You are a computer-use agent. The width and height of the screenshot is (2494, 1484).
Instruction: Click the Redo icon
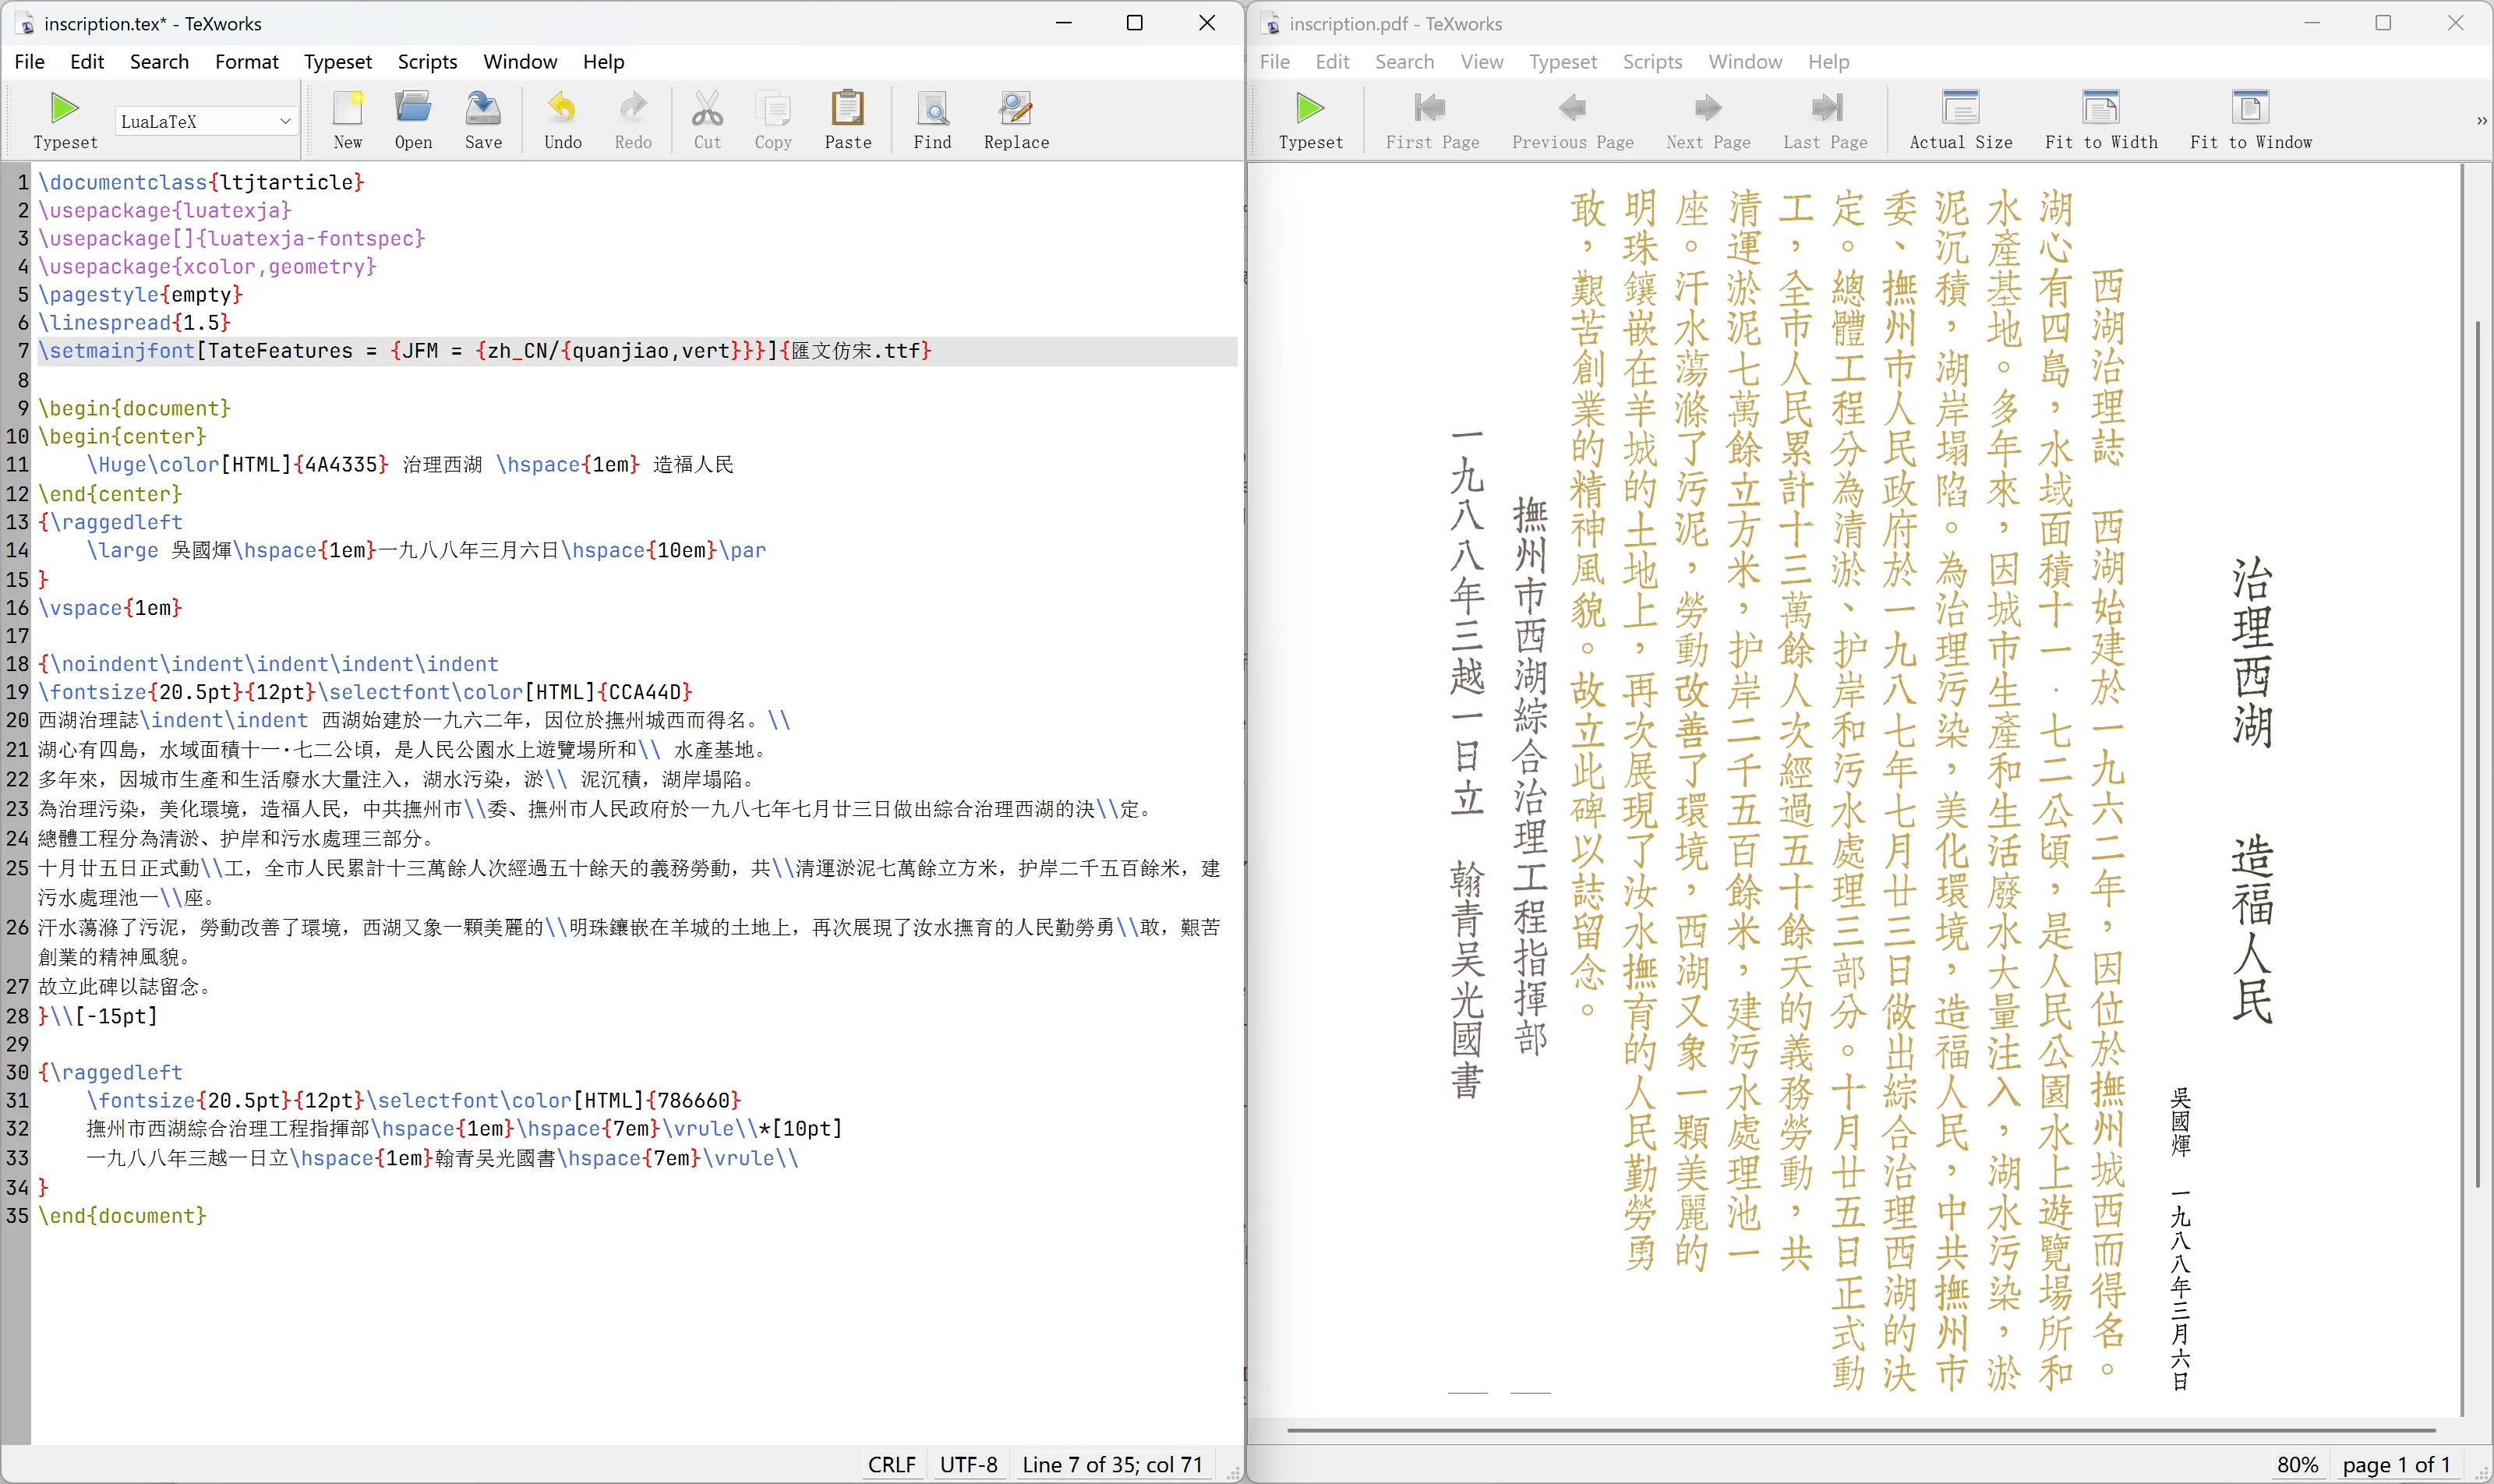633,121
